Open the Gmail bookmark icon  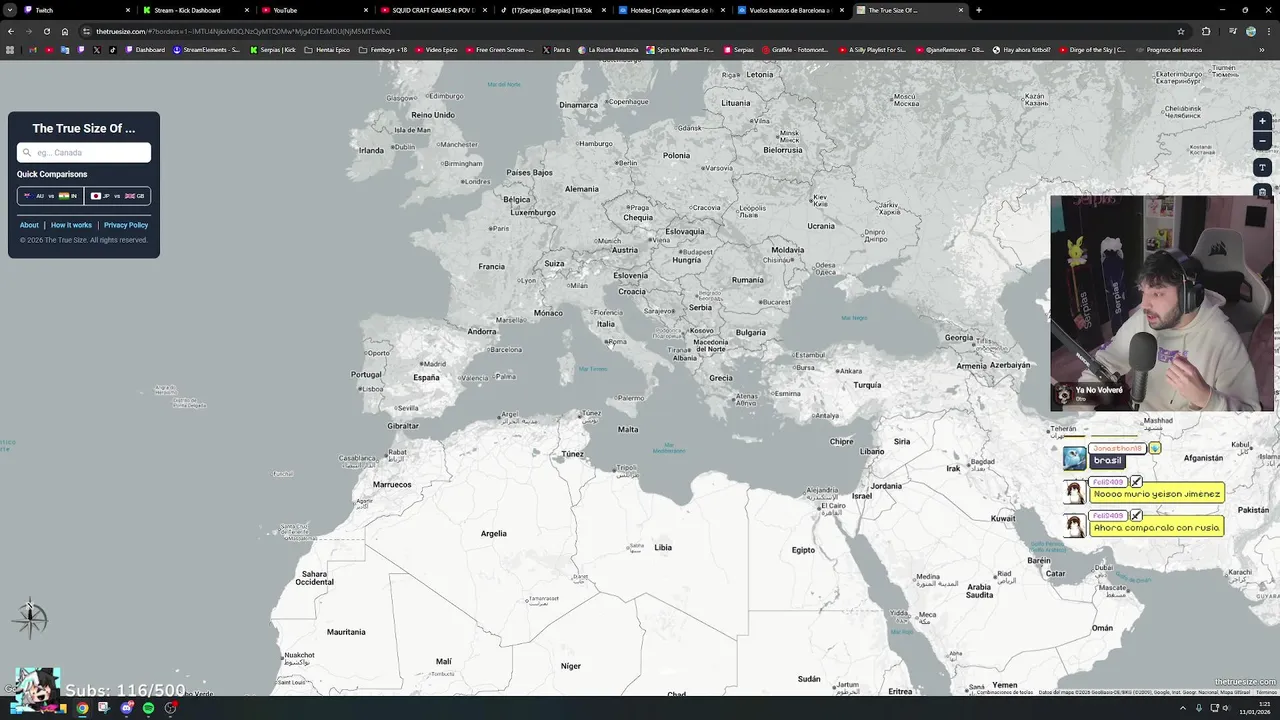[x=33, y=50]
